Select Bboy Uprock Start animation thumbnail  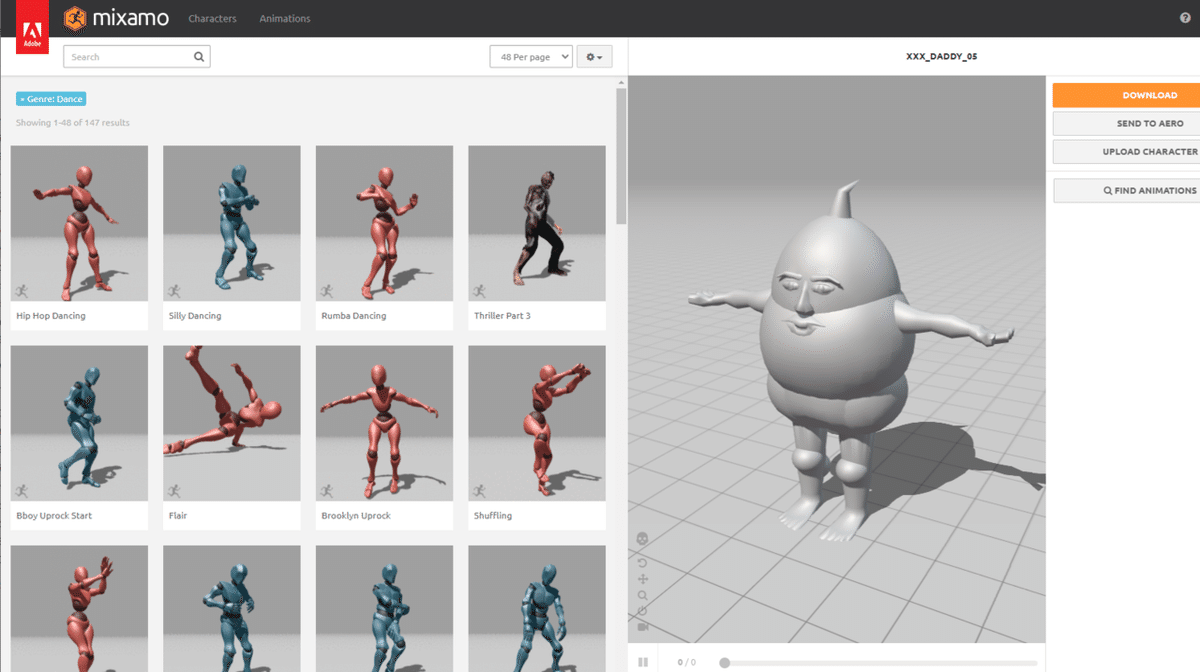click(79, 423)
